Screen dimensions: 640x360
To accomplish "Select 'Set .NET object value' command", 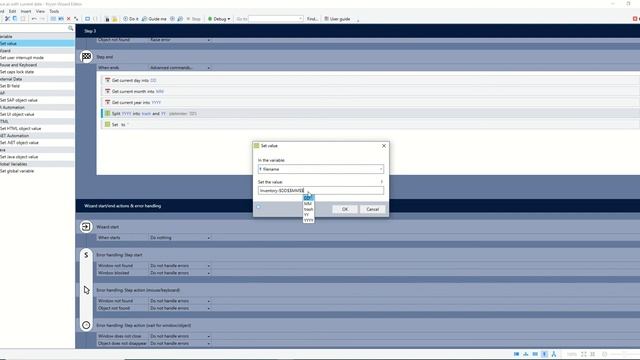I will 37,142.
